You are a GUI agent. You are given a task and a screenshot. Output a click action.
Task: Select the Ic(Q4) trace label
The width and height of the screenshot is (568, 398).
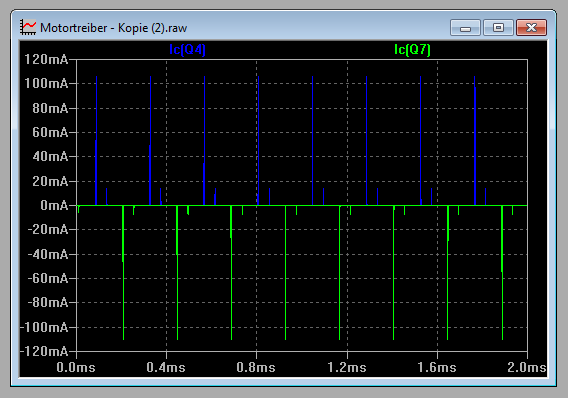(x=187, y=50)
